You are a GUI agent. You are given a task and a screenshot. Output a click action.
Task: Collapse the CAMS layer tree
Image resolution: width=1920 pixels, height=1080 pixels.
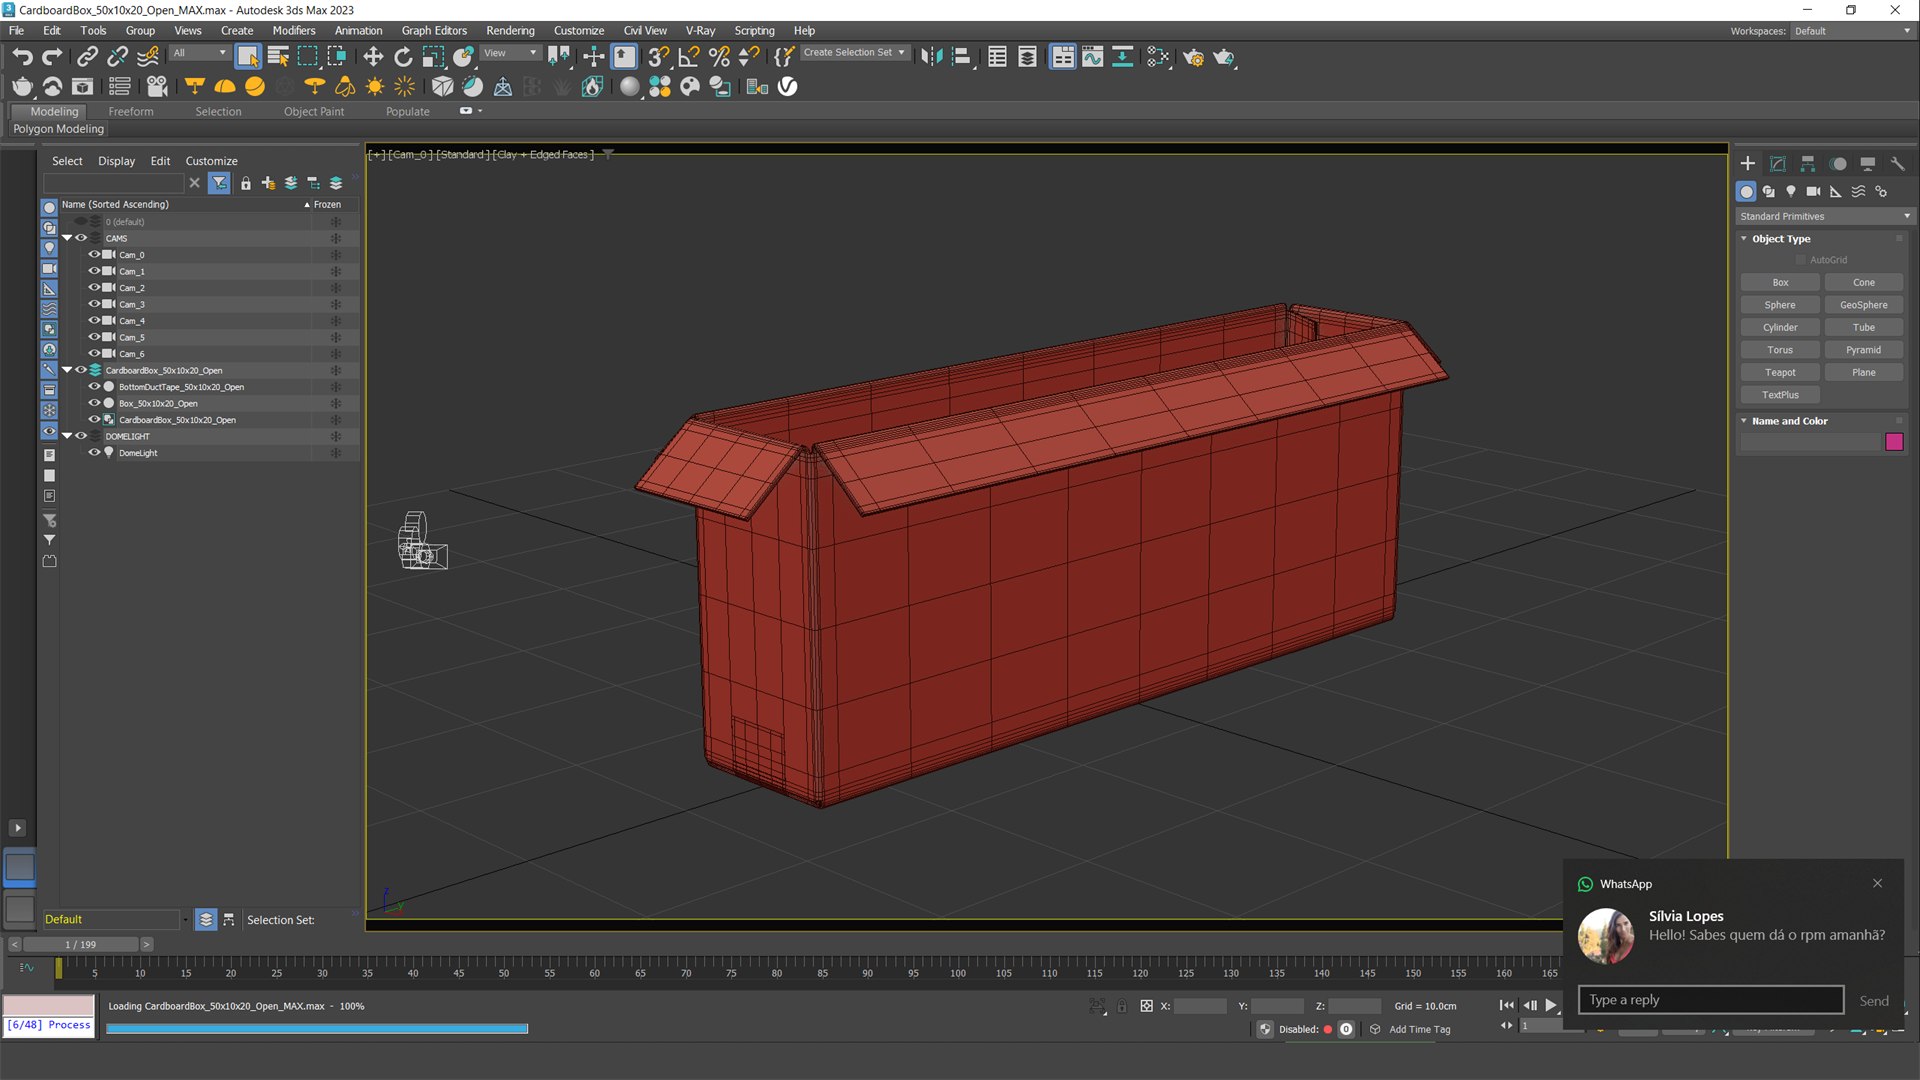click(67, 238)
